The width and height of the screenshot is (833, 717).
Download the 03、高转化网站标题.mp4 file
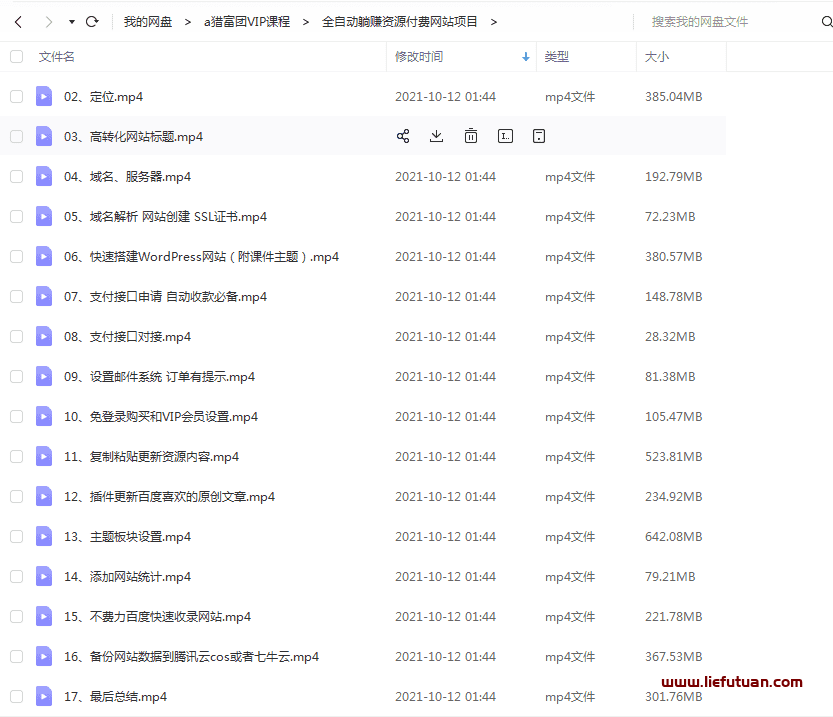(x=436, y=136)
